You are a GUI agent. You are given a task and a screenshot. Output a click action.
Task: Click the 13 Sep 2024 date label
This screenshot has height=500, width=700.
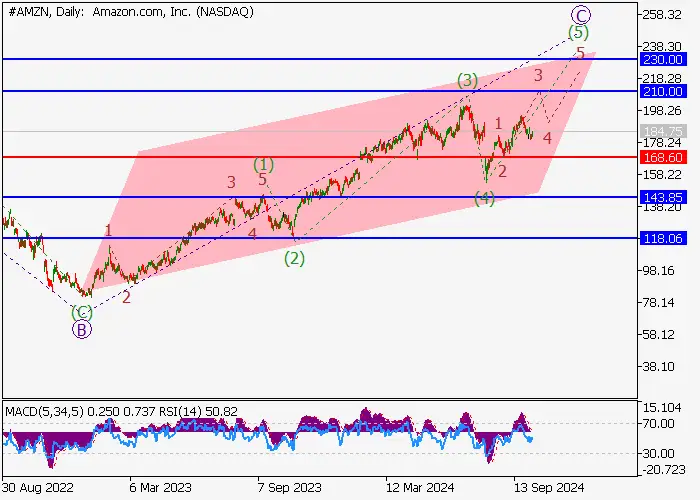point(549,487)
